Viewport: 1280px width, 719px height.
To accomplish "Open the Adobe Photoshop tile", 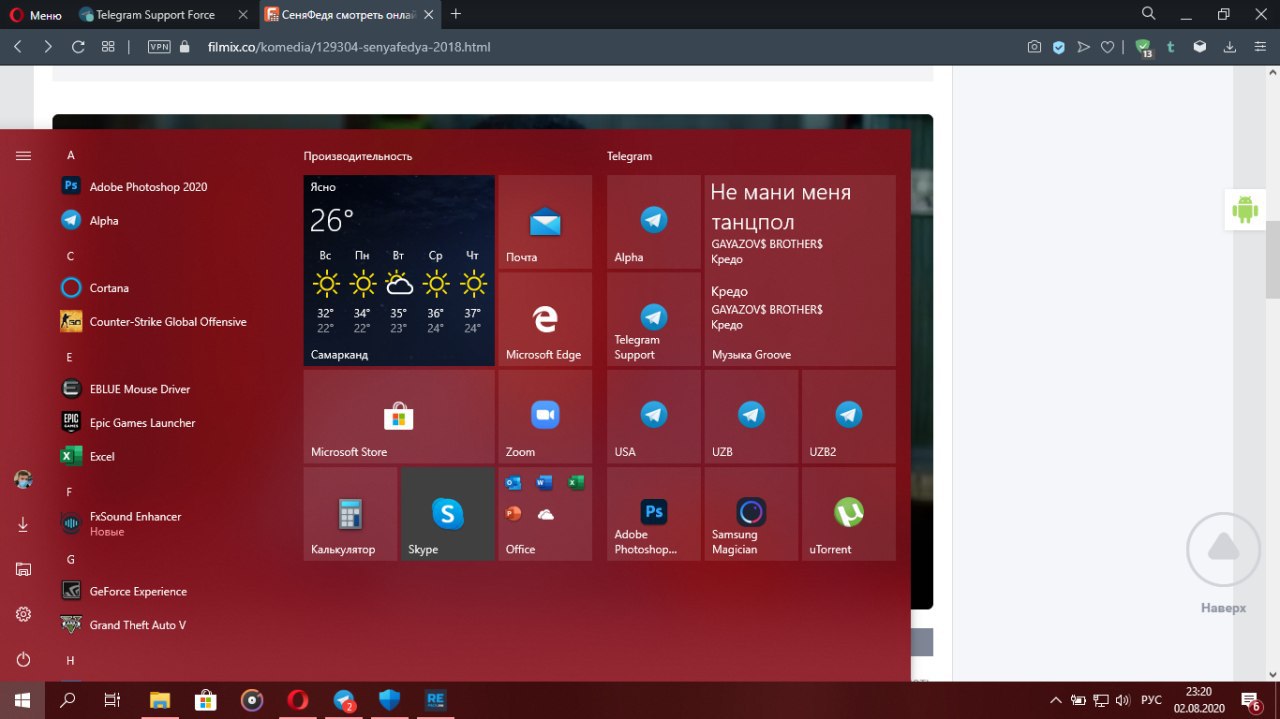I will click(654, 514).
